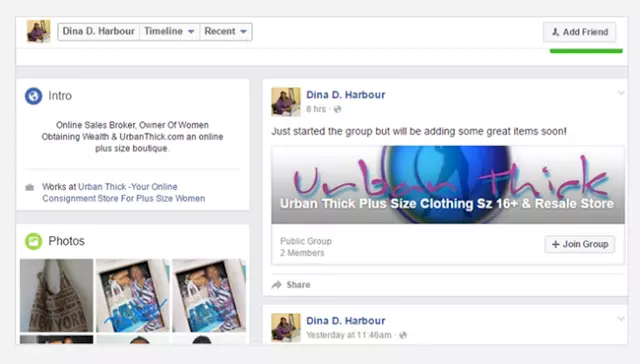The image size is (640, 364).
Task: Click the Join Group button
Action: (x=580, y=244)
